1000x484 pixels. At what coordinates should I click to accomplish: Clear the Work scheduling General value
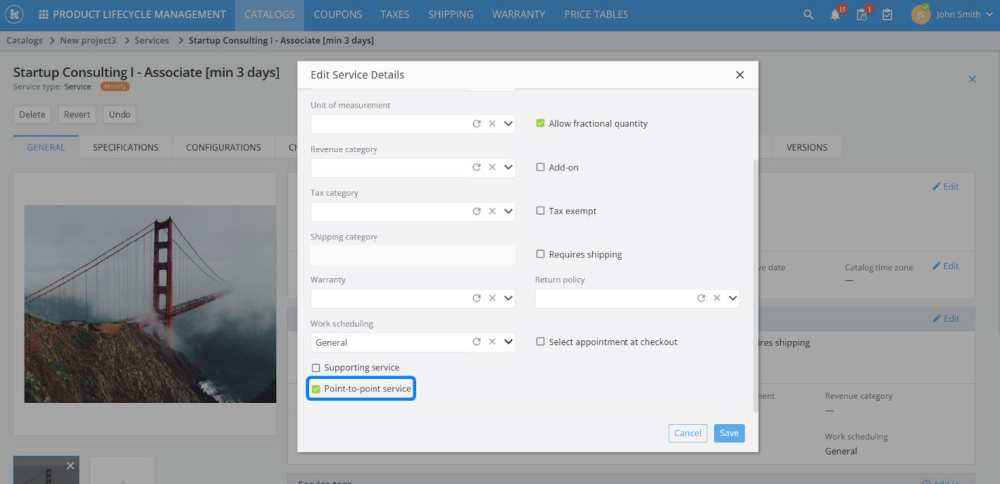[x=492, y=342]
